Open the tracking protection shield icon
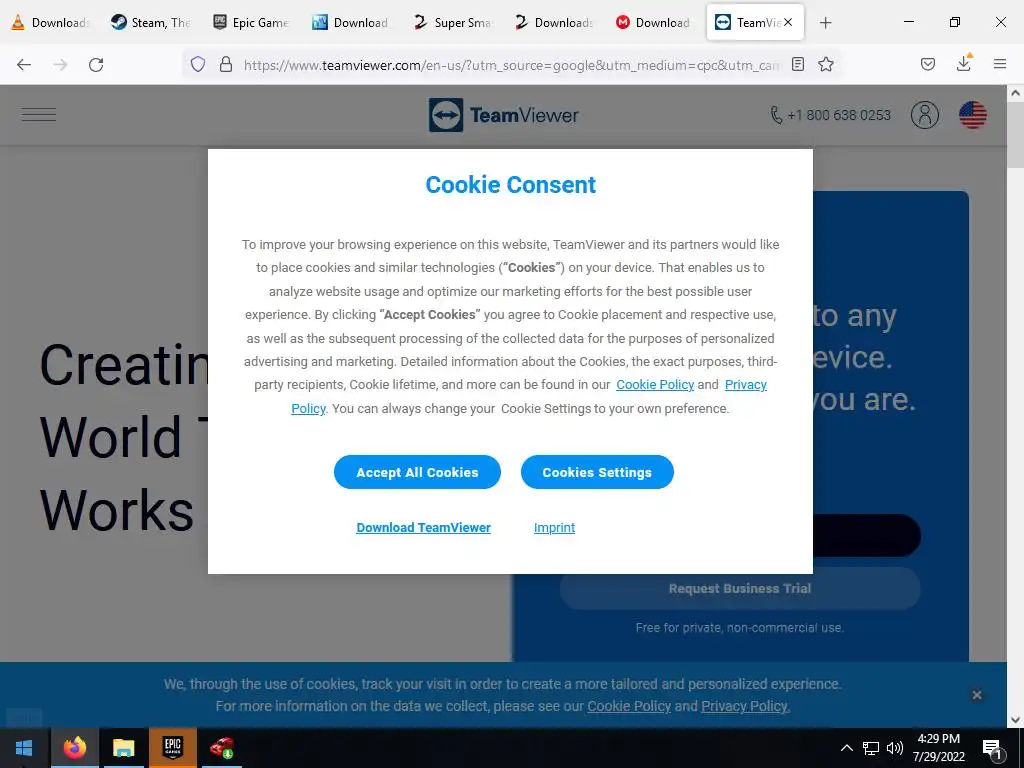The width and height of the screenshot is (1024, 768). [198, 64]
